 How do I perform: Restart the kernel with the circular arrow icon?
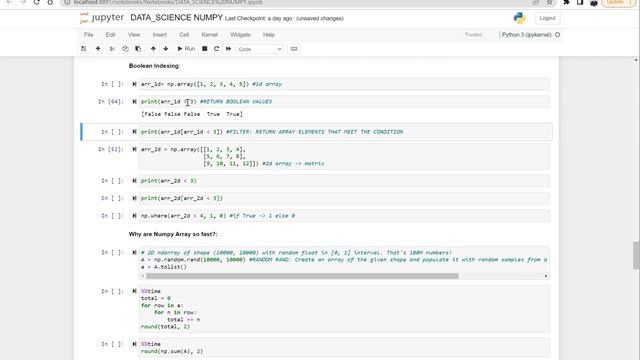217,49
